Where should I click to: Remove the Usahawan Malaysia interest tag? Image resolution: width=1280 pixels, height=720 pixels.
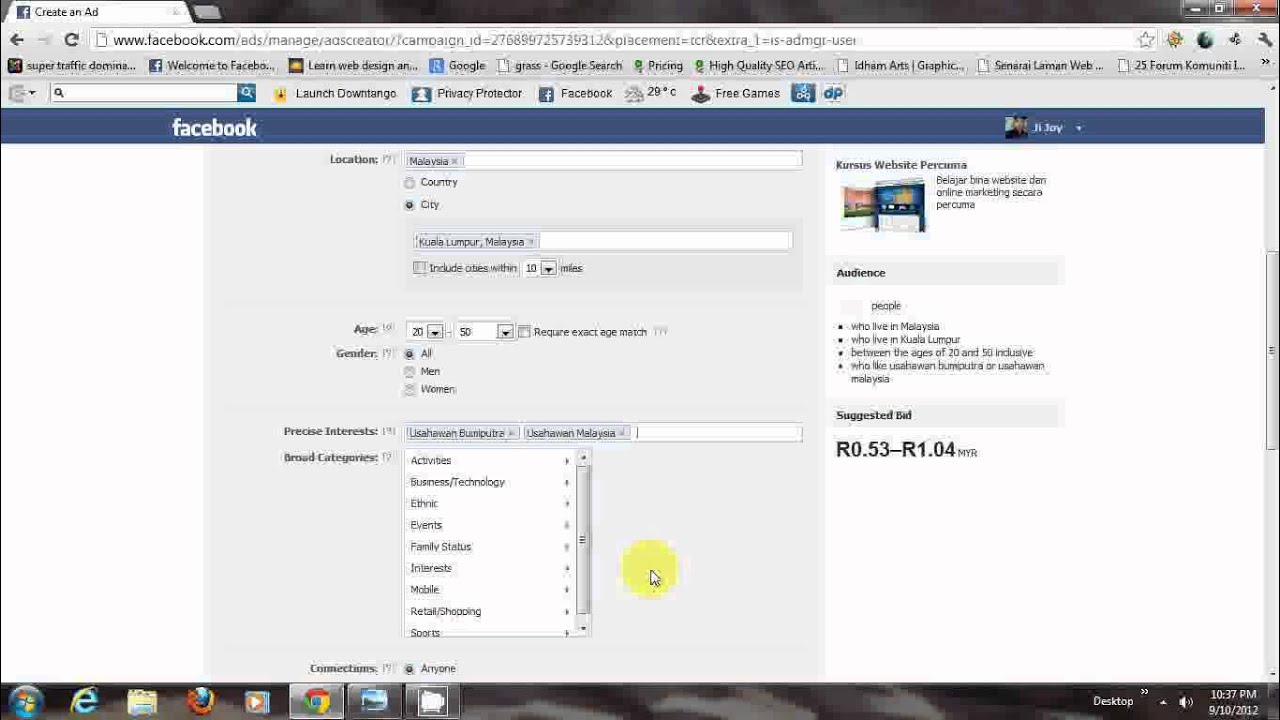[623, 433]
